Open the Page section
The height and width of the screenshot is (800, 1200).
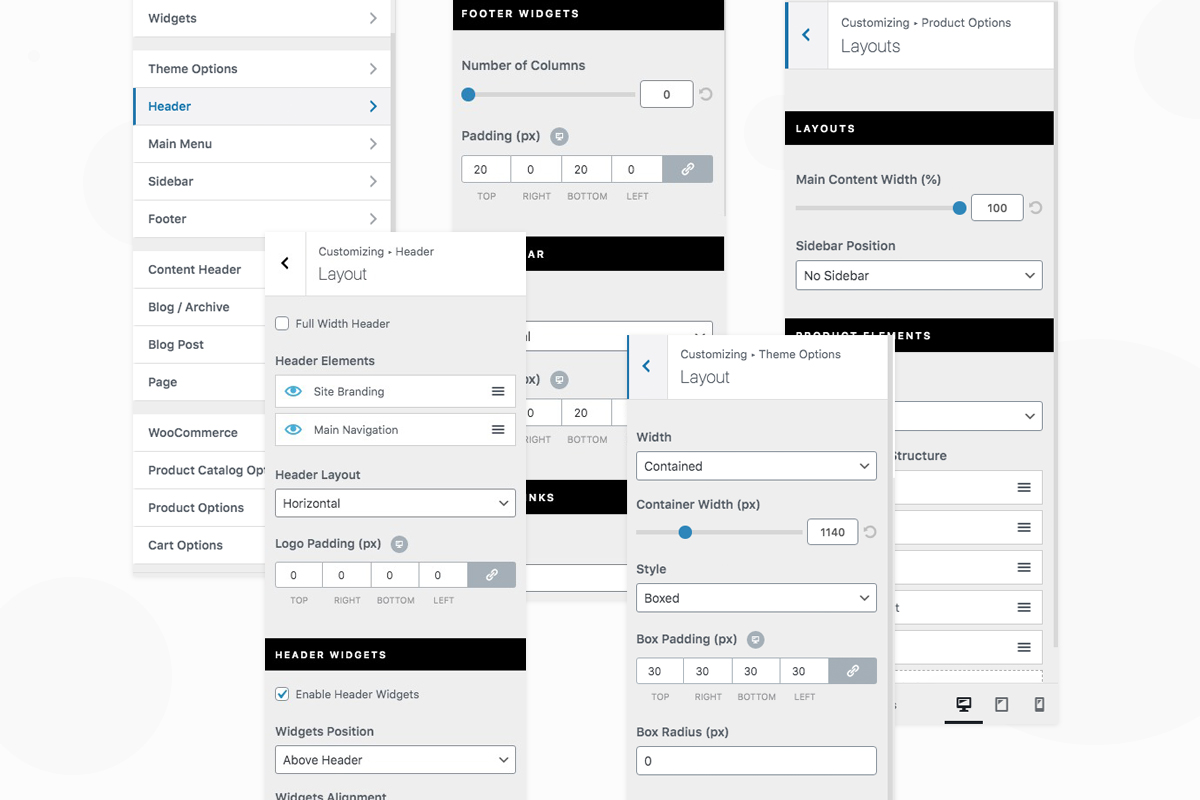[x=199, y=382]
